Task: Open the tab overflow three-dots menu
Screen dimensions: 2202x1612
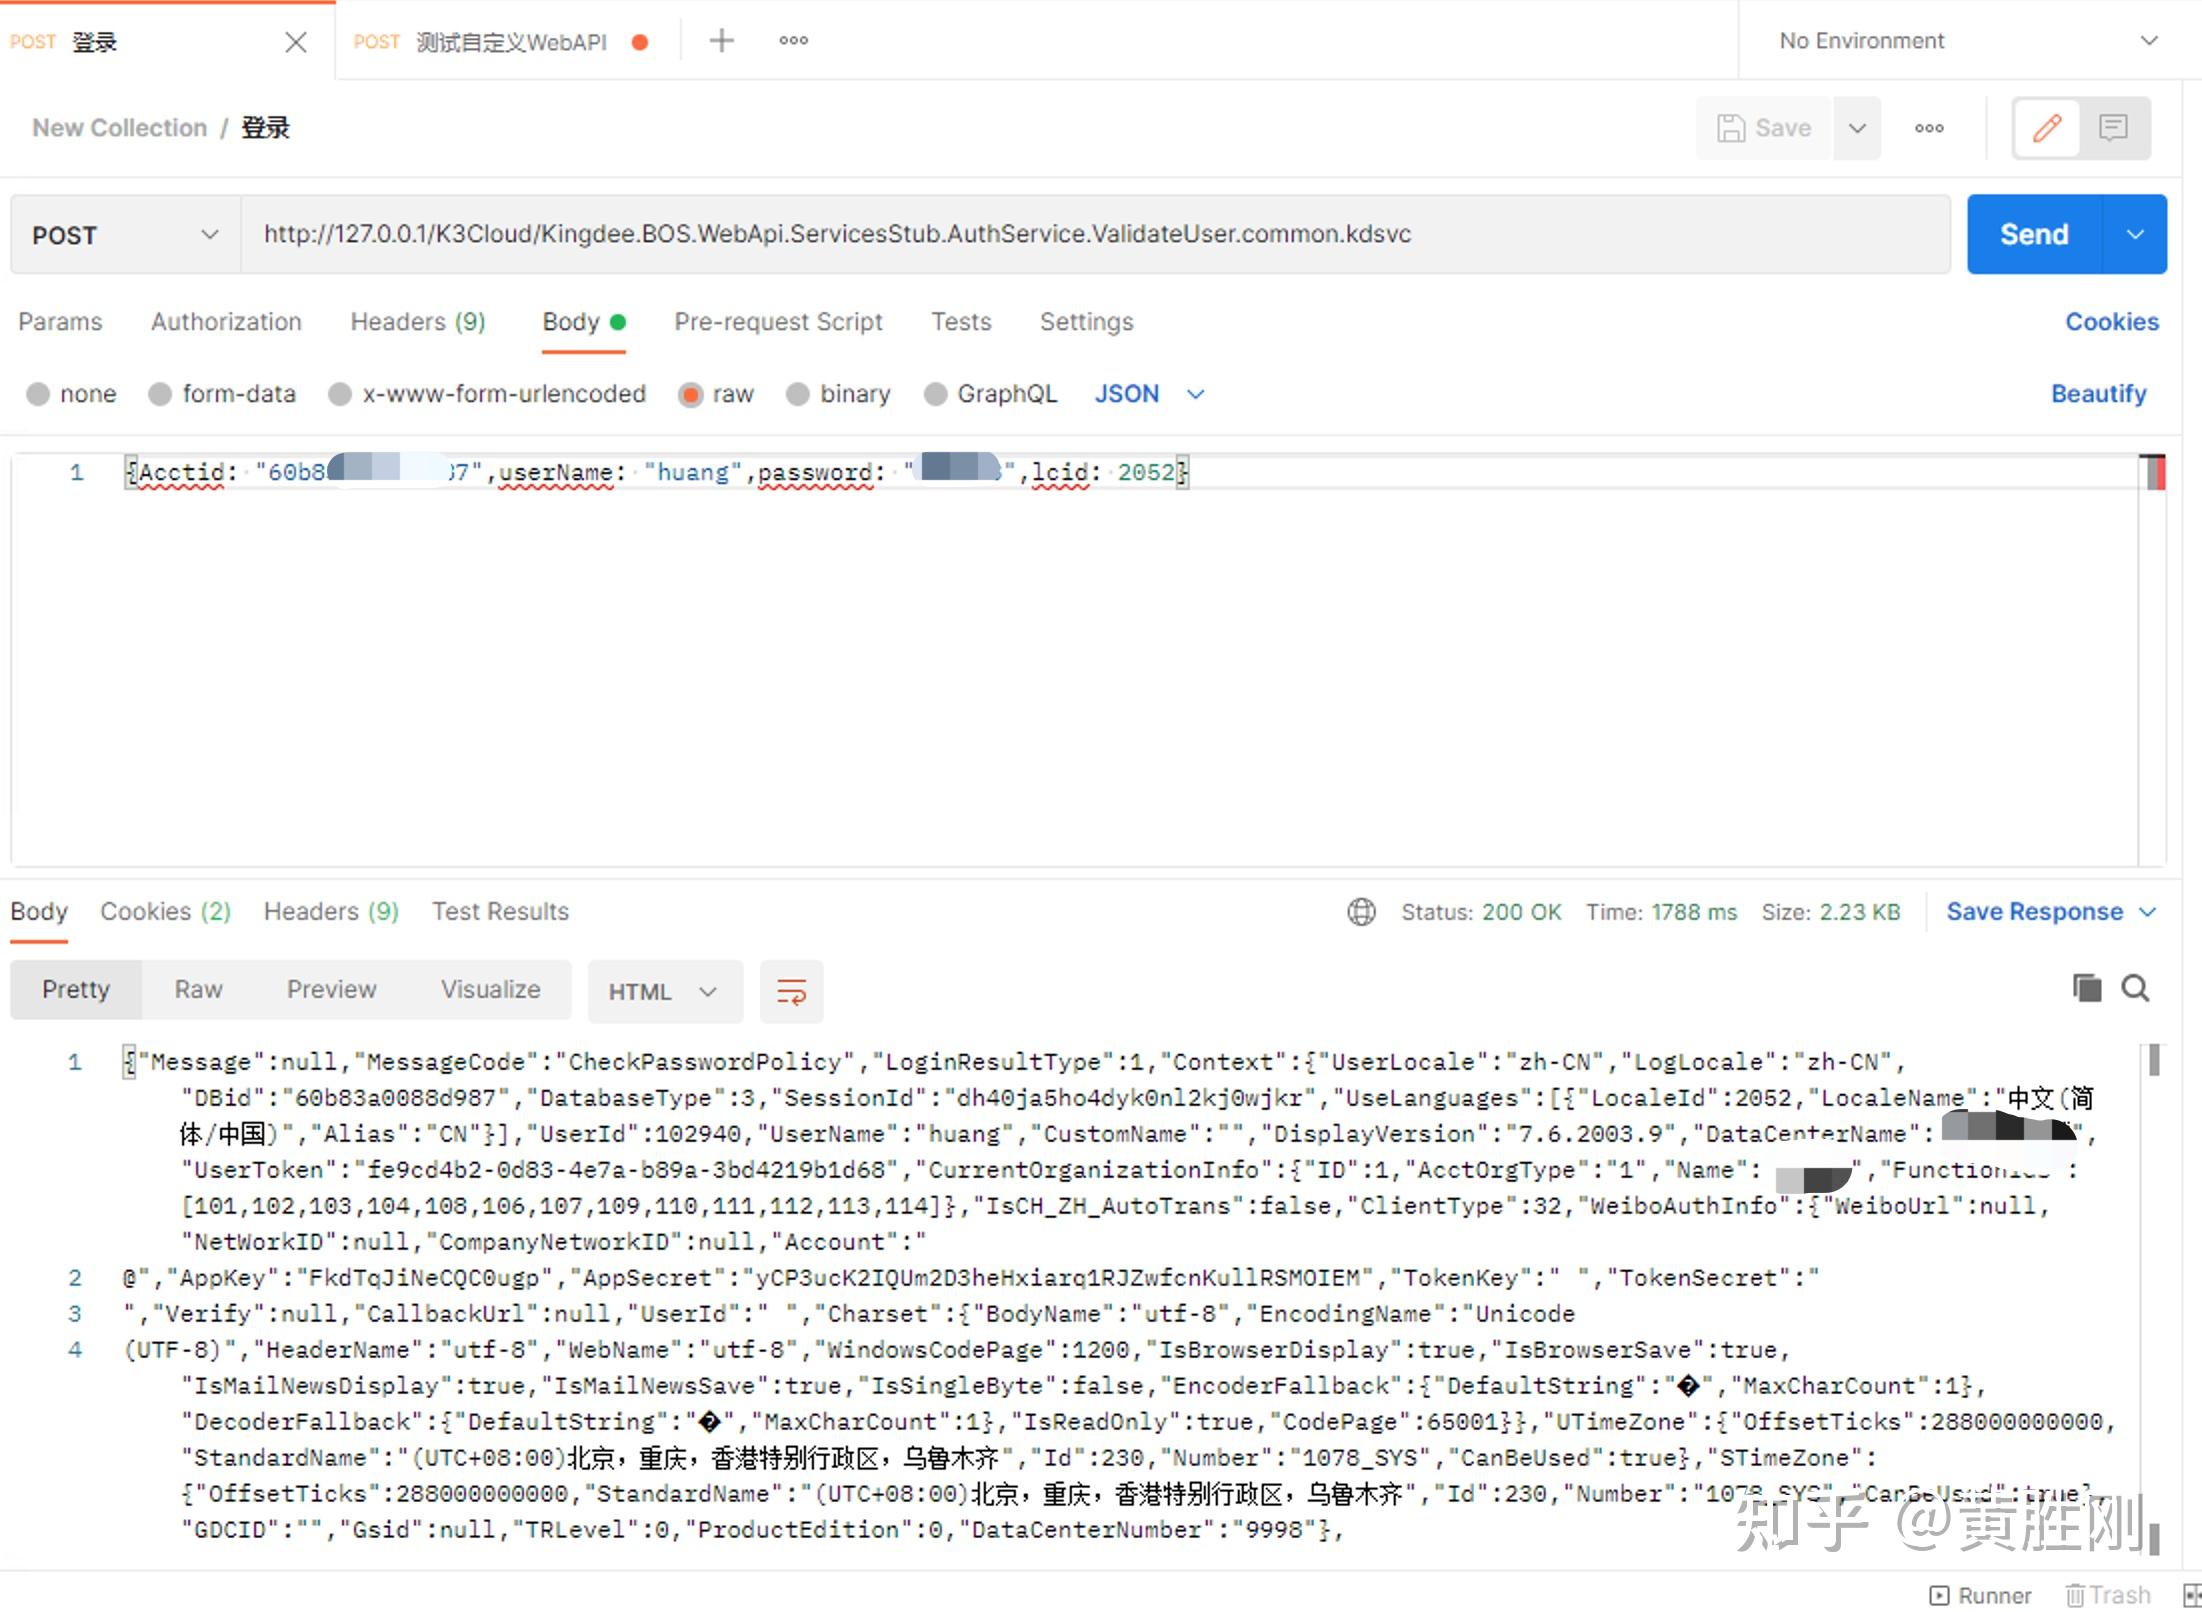Action: coord(793,41)
